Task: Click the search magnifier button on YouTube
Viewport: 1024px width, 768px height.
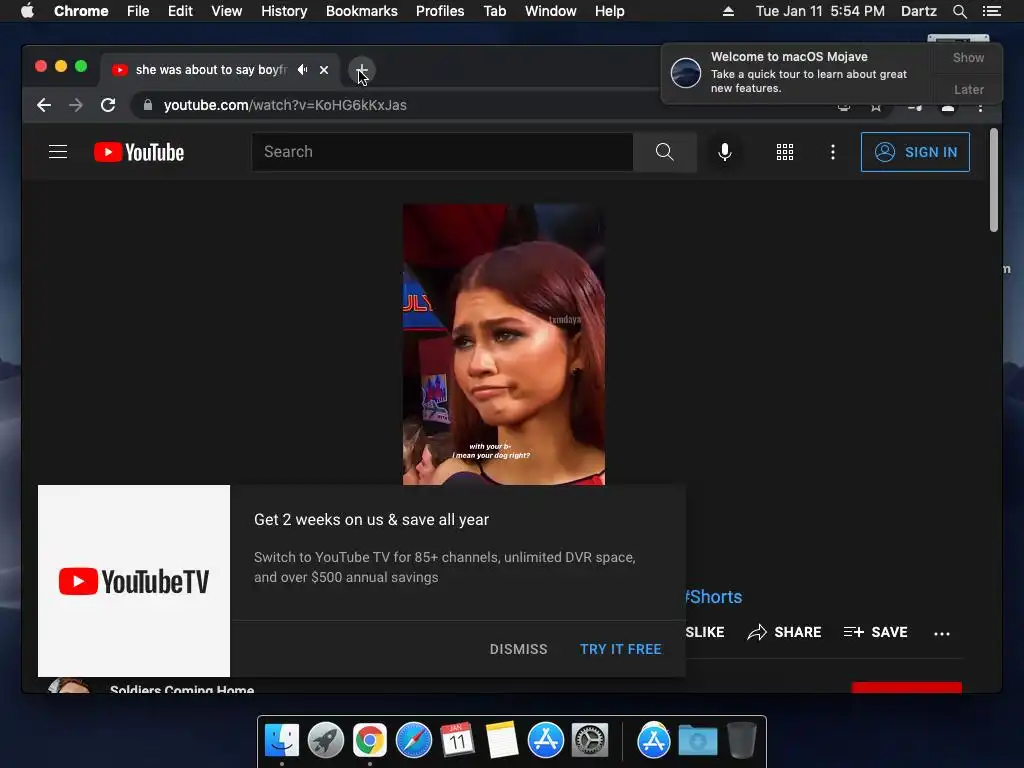Action: point(664,152)
